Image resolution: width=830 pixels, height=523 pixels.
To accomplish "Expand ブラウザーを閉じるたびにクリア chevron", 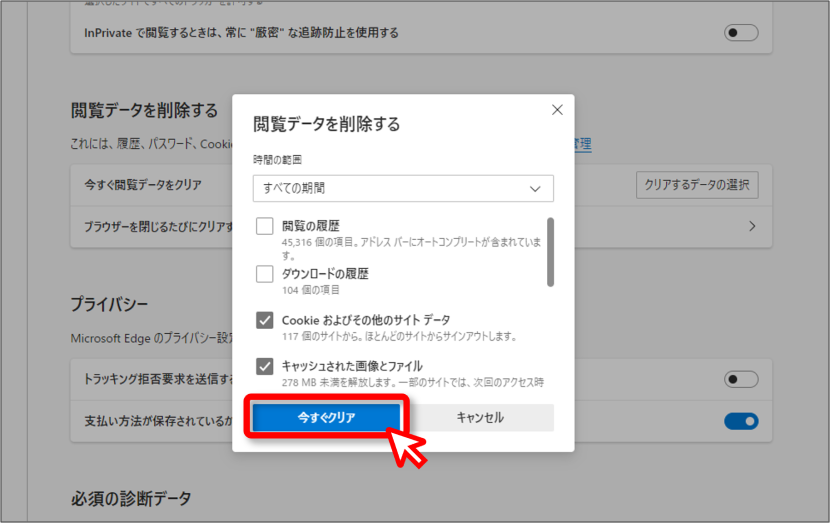I will (x=752, y=227).
